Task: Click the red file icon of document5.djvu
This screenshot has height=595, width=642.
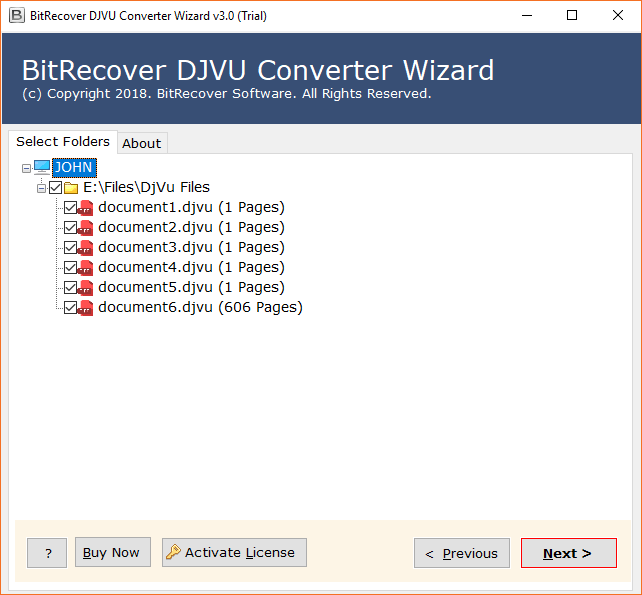Action: (x=85, y=288)
